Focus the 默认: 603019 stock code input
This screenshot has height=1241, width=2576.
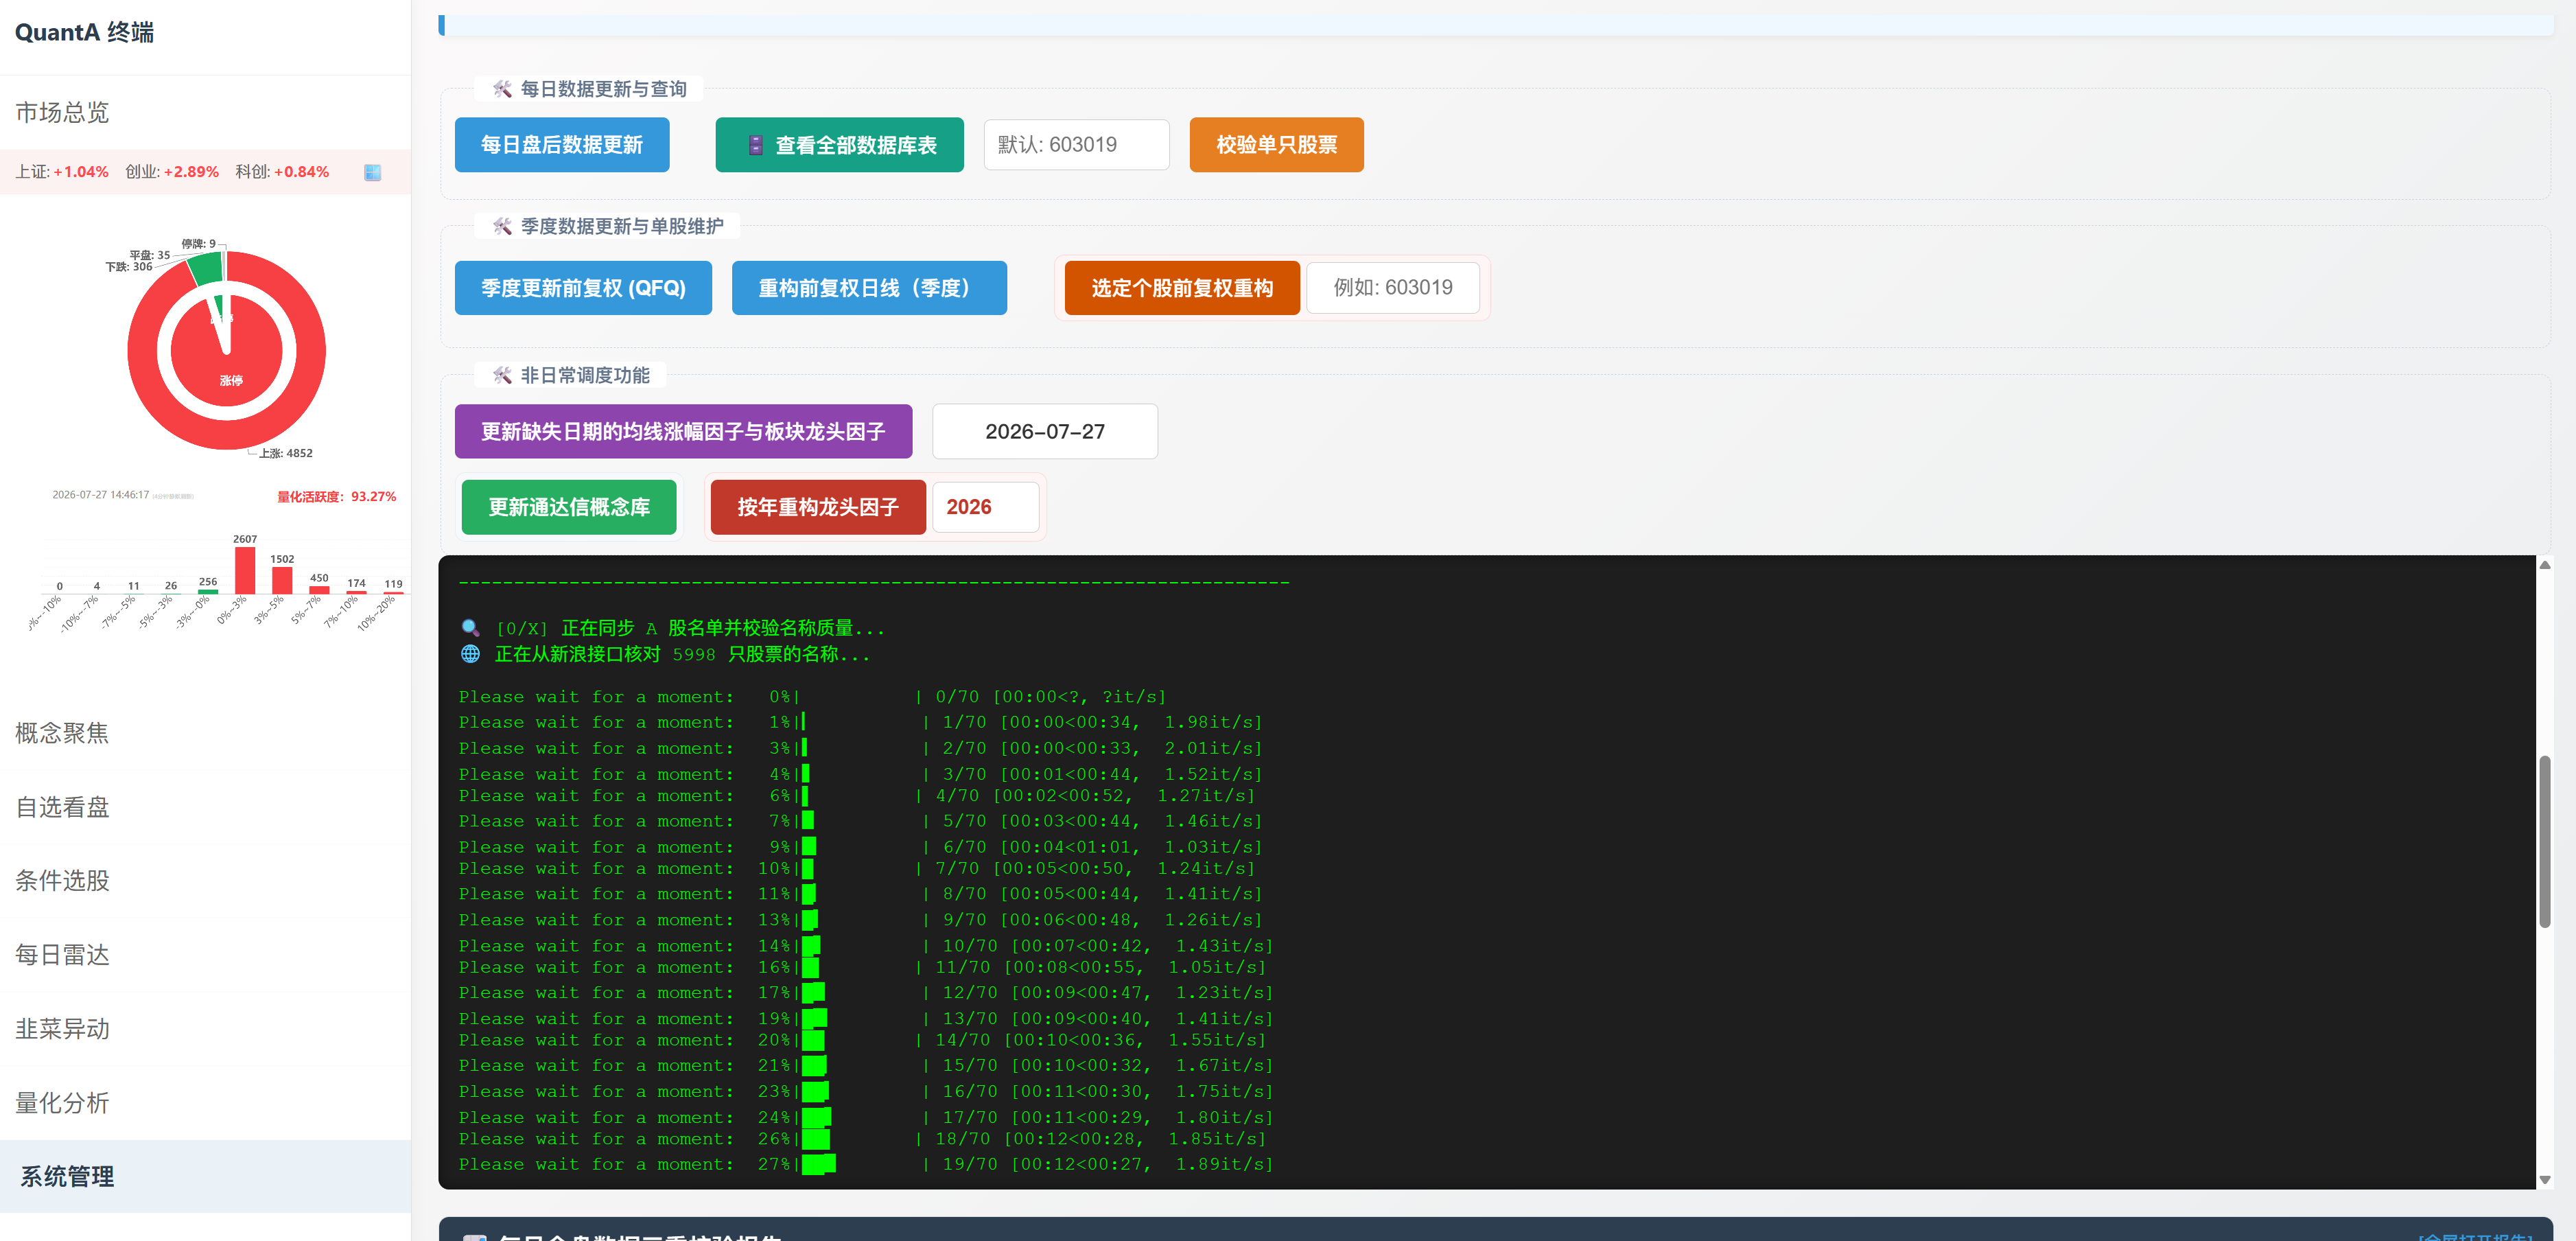click(1076, 145)
